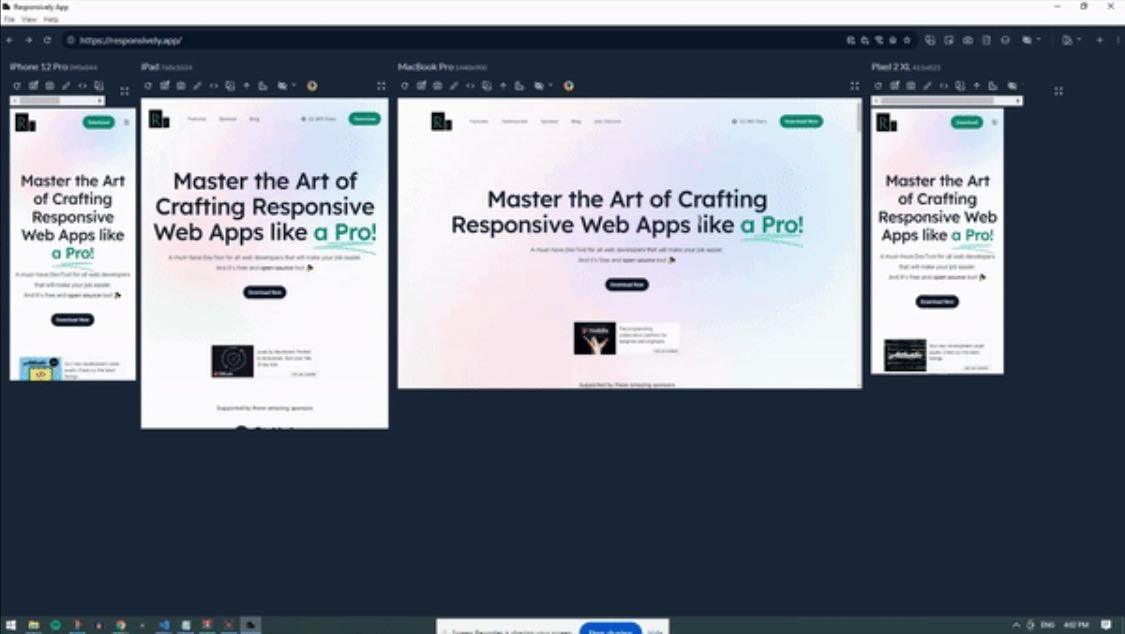Click the green Download button in the Pixel 2 XL preview
The image size is (1125, 634).
pyautogui.click(x=966, y=122)
